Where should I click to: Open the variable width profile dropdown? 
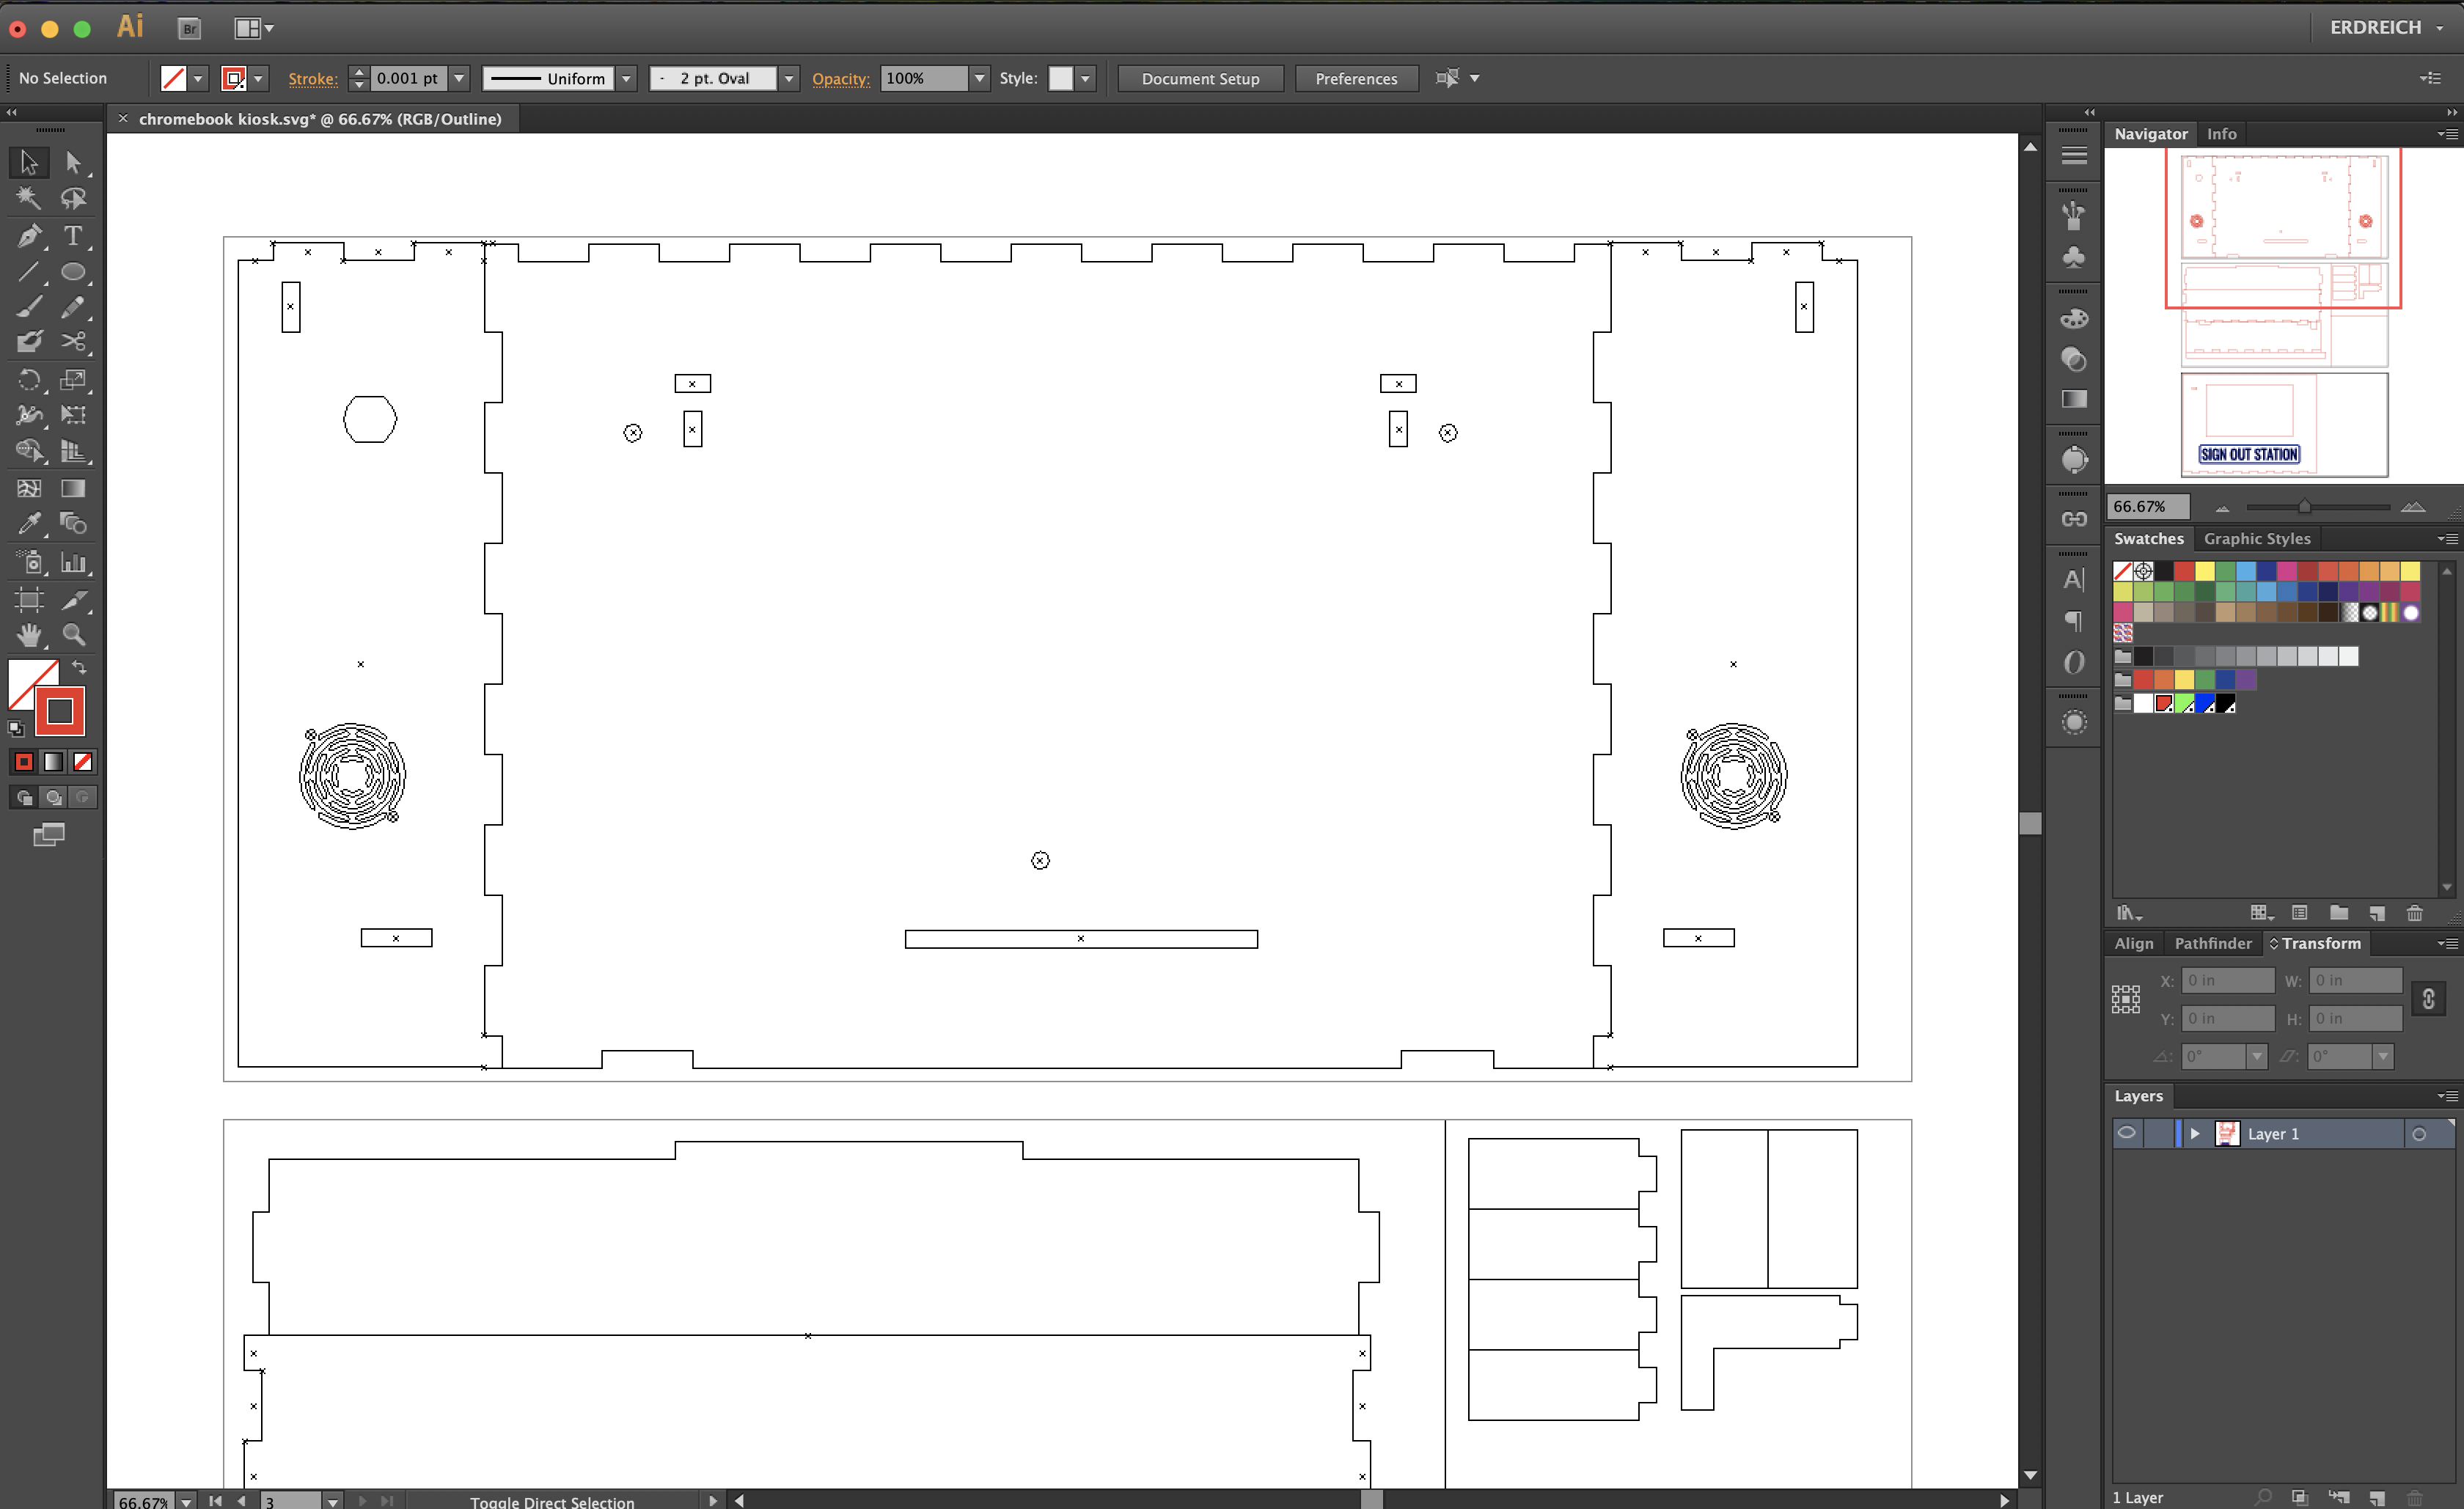click(x=626, y=78)
